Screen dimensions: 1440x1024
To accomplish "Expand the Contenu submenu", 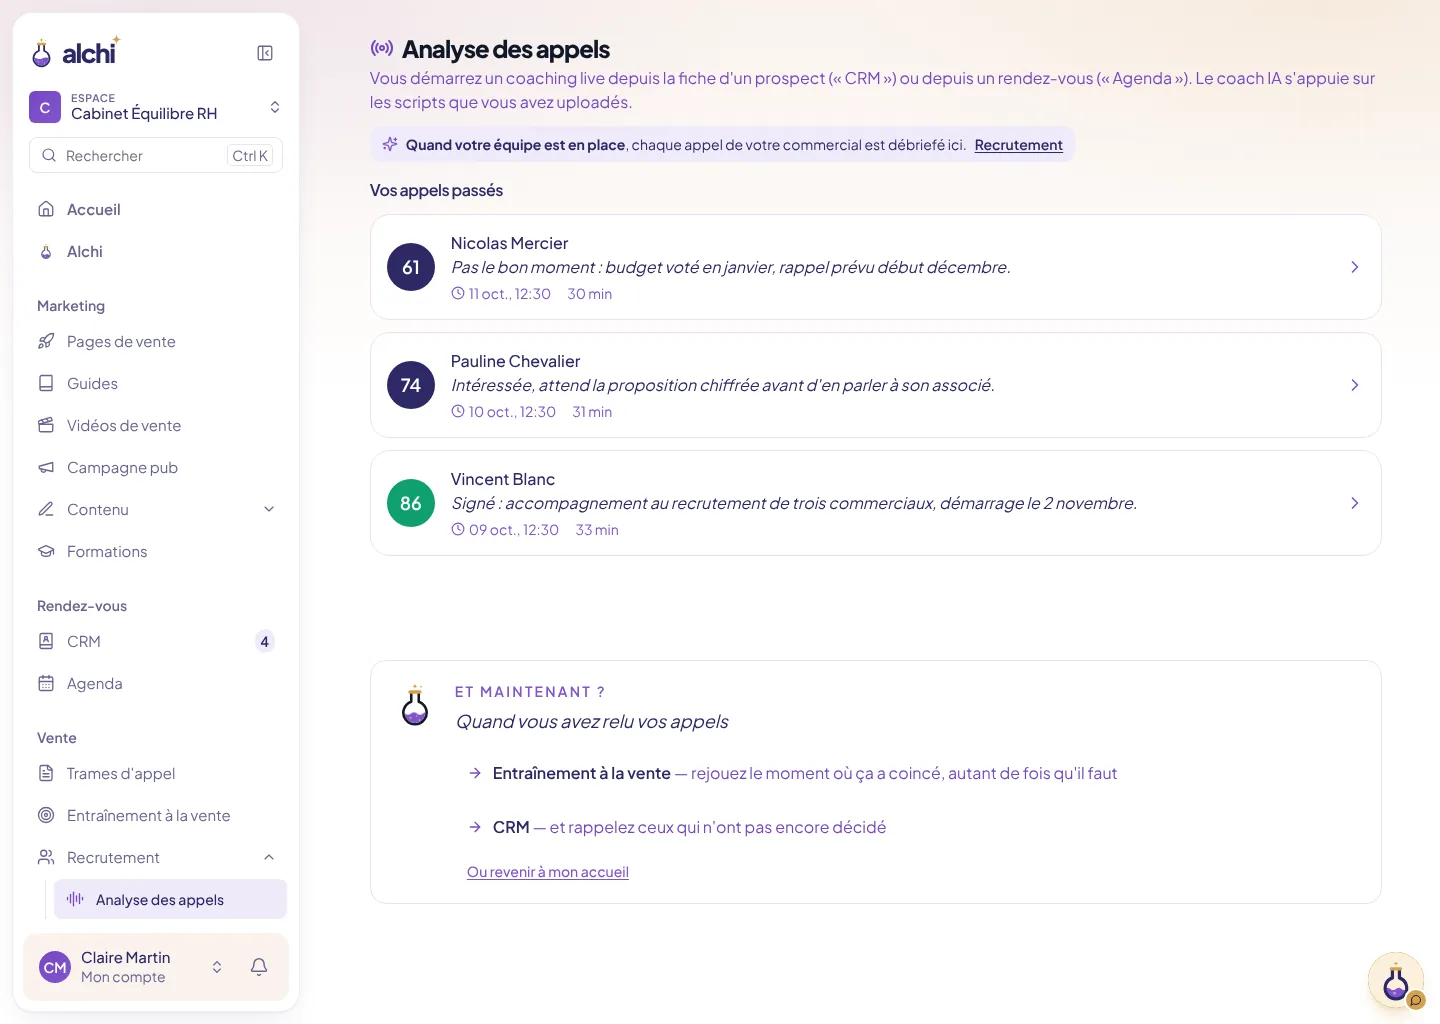I will 269,509.
